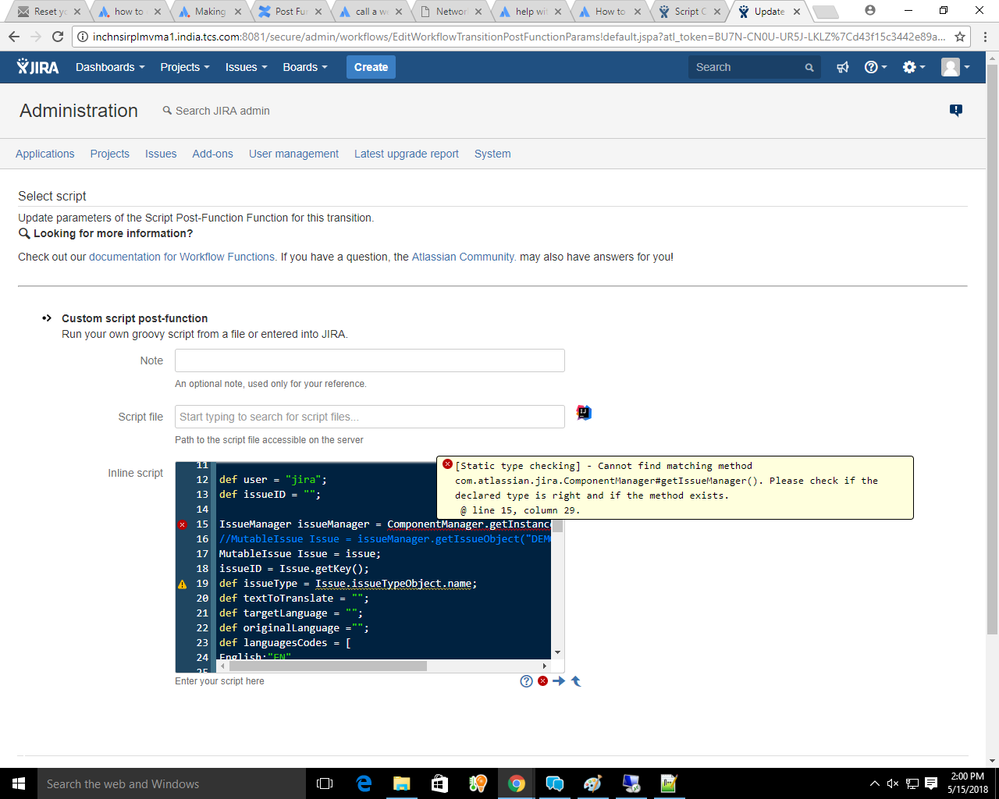Click the JIRA logo in header
This screenshot has width=999, height=799.
38,67
